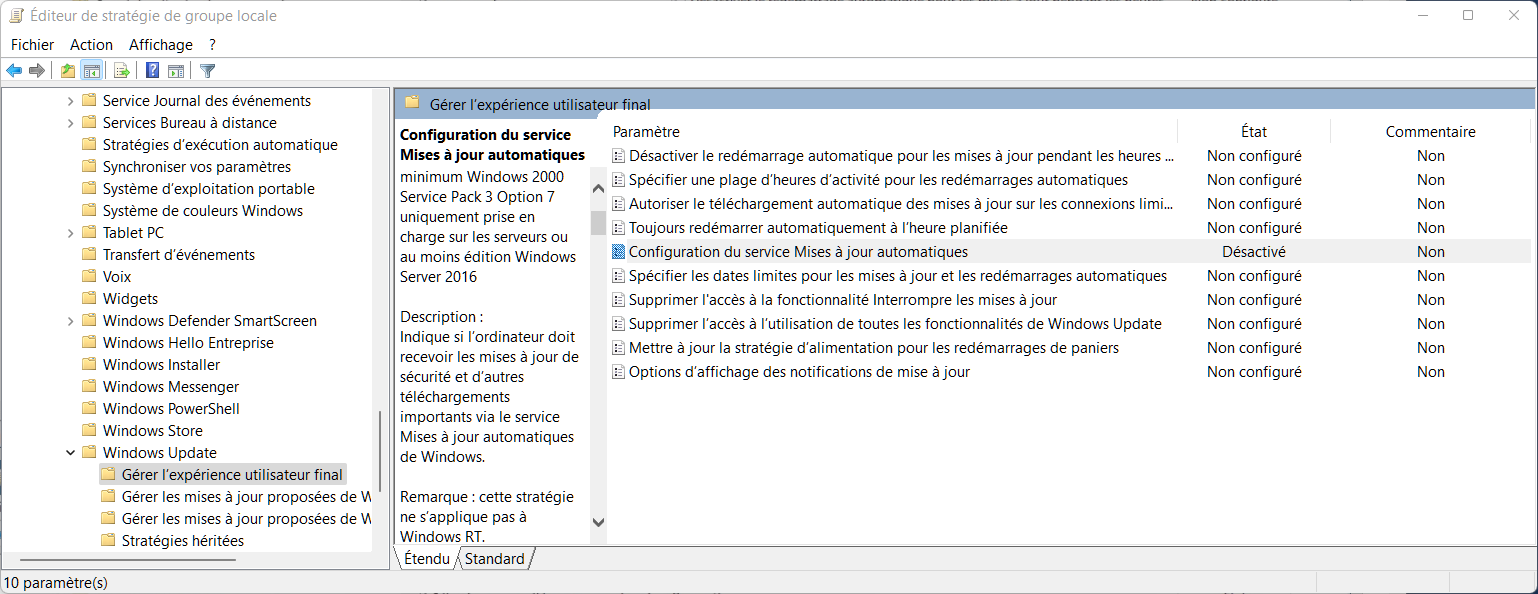Click policy icon of Autoriser le téléchargement automatique

tap(619, 204)
